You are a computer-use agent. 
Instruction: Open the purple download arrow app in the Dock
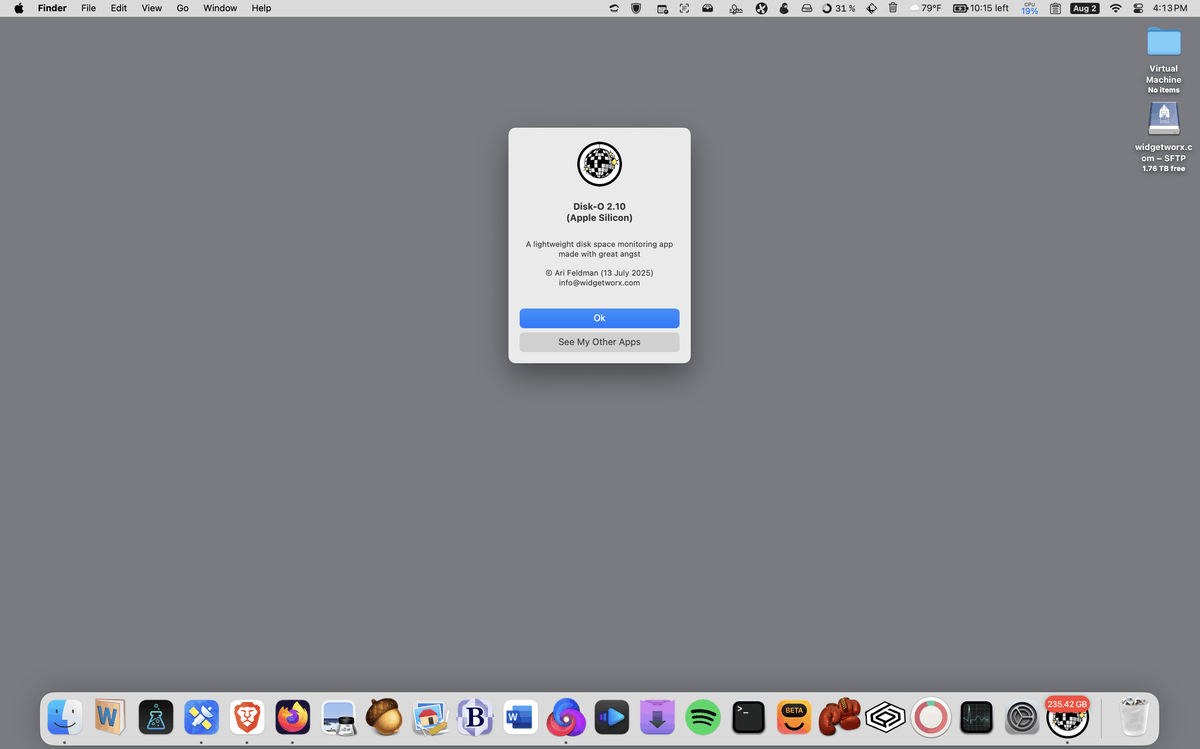click(657, 717)
